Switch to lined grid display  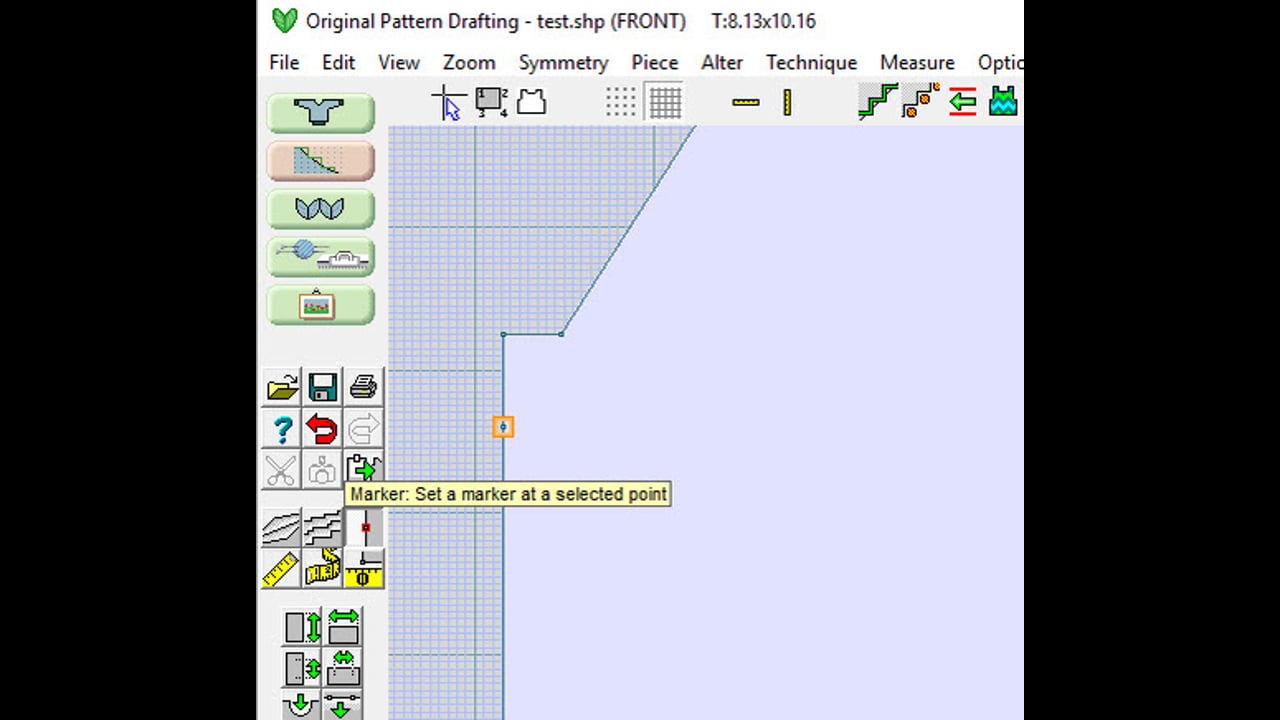click(664, 102)
